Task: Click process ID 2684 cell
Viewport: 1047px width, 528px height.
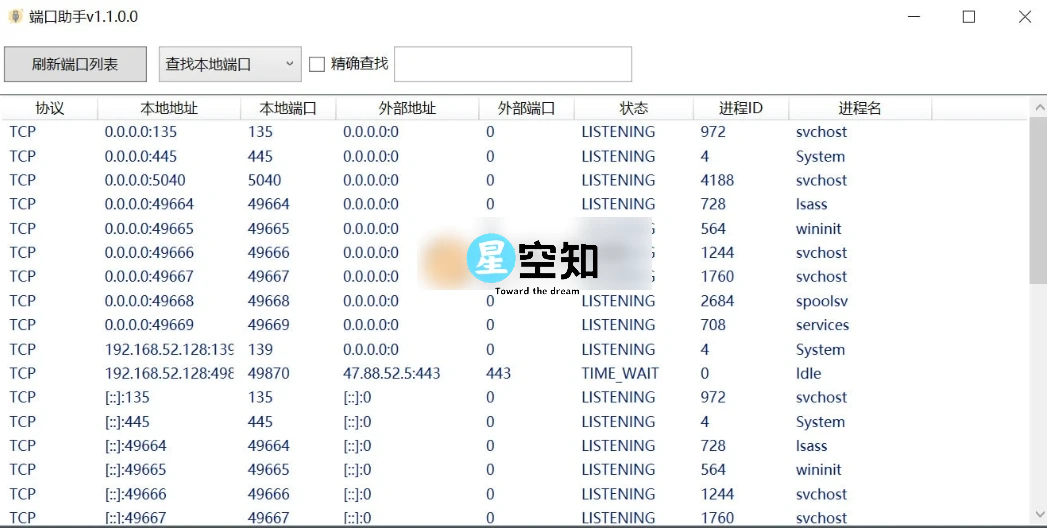Action: (x=717, y=301)
